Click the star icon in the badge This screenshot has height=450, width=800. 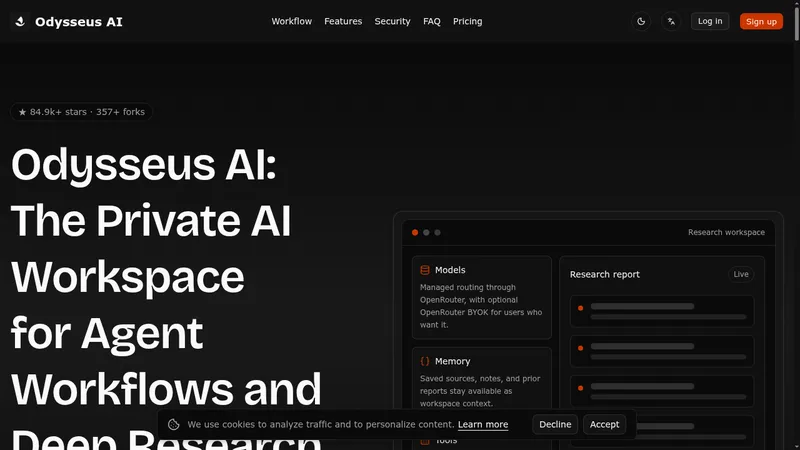pyautogui.click(x=22, y=112)
